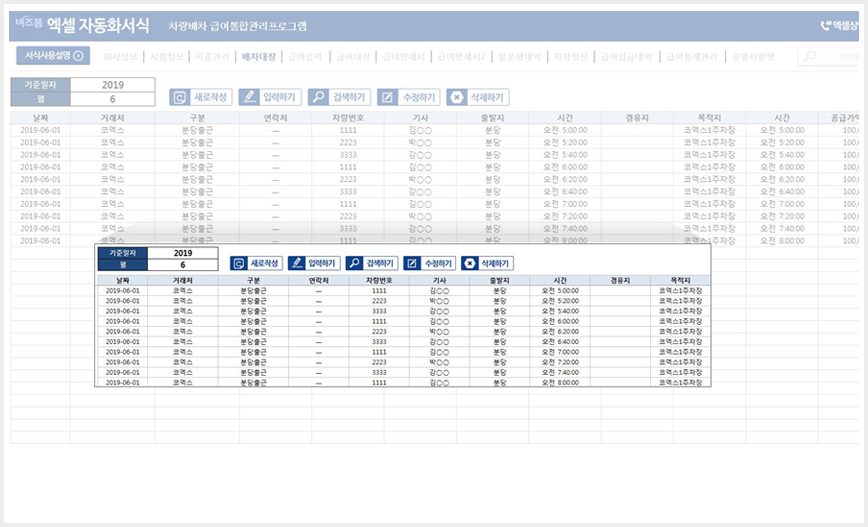Click cell 오전 5:20:00 under 출발지 시간 in main sheet
This screenshot has width=868, height=527.
click(565, 143)
